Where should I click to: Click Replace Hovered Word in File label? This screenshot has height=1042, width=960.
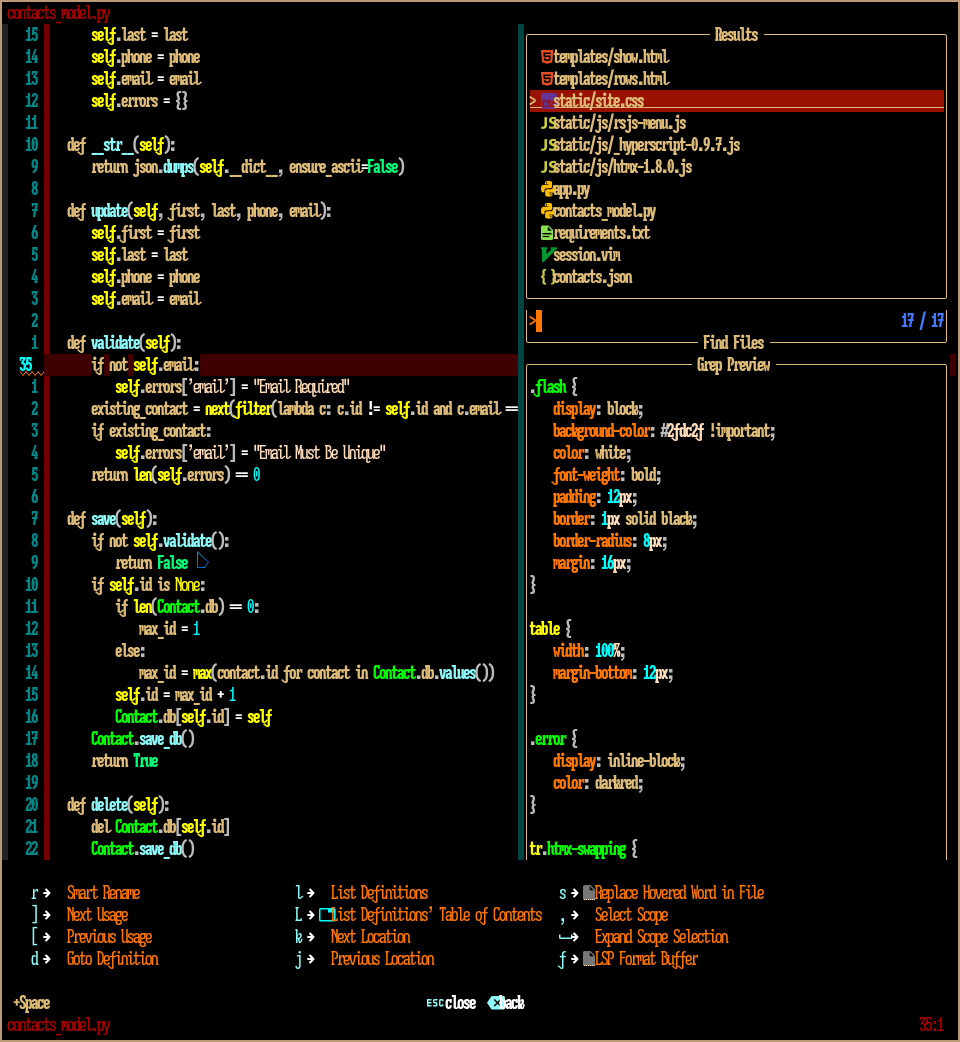click(679, 893)
